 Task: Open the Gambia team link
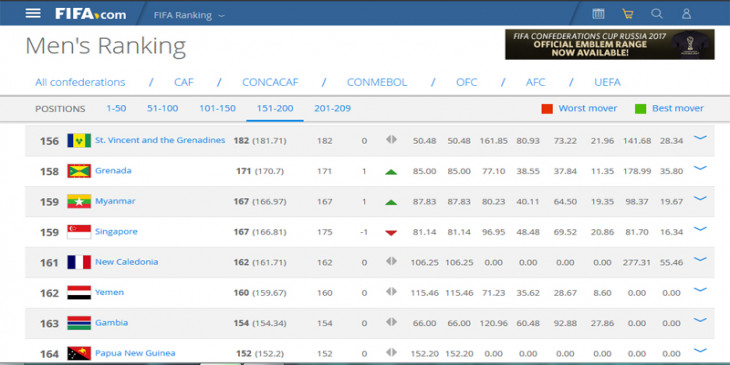(111, 323)
